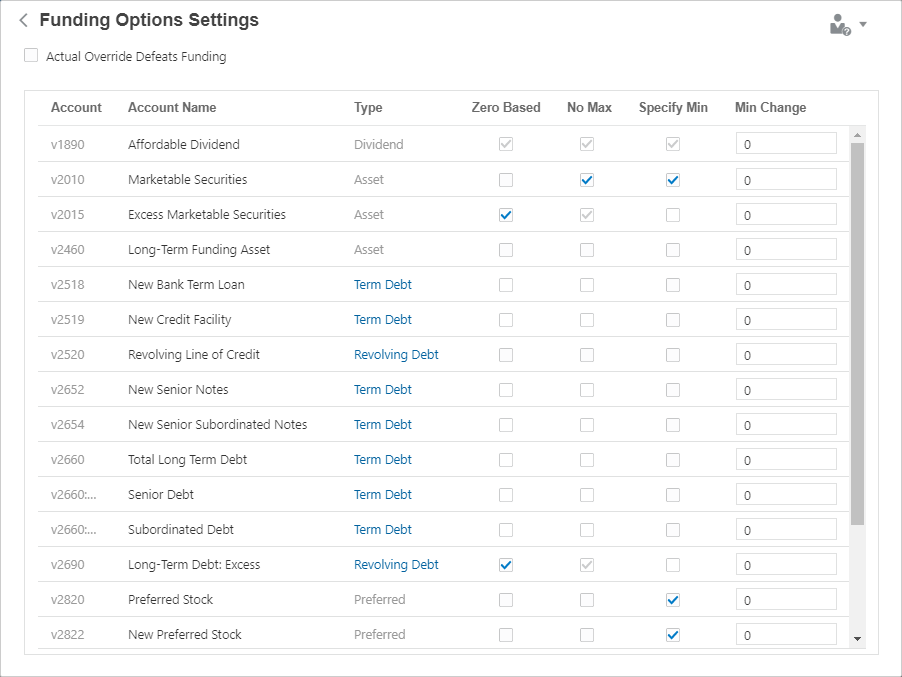Image resolution: width=902 pixels, height=677 pixels.
Task: Open Term Debt link for New Senior Notes
Action: [383, 389]
